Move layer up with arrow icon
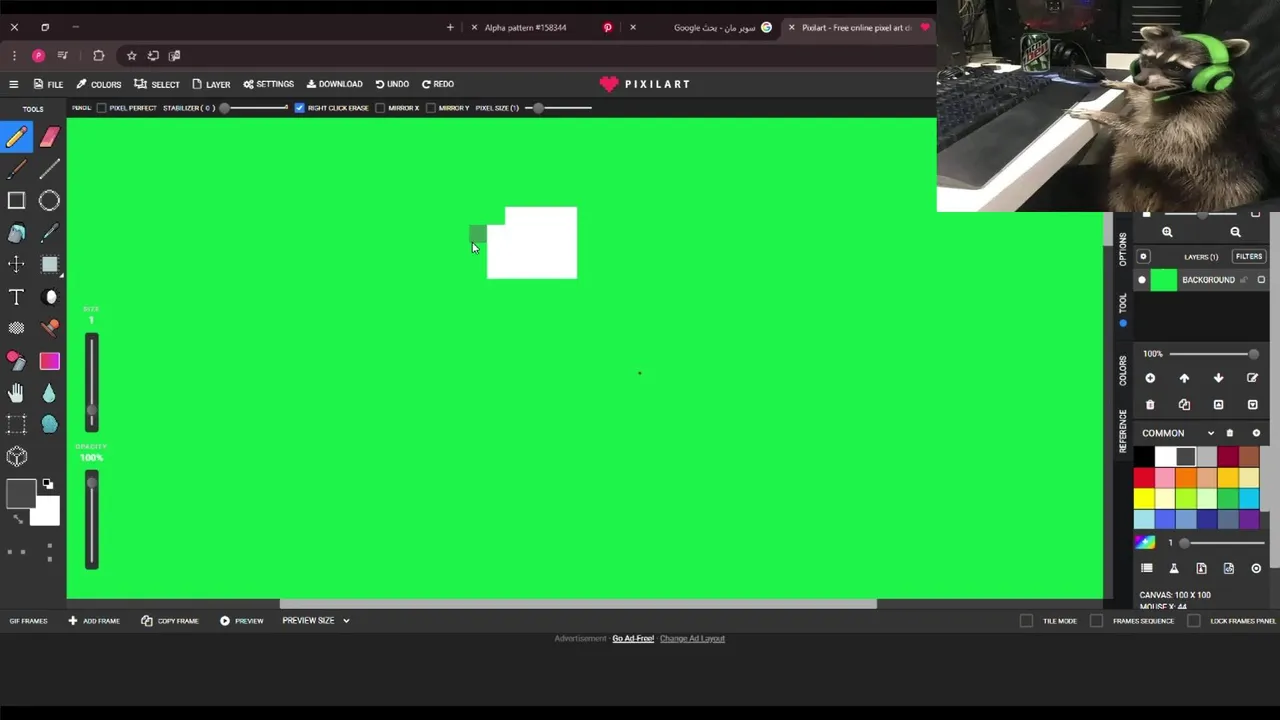The width and height of the screenshot is (1280, 720). click(1184, 378)
